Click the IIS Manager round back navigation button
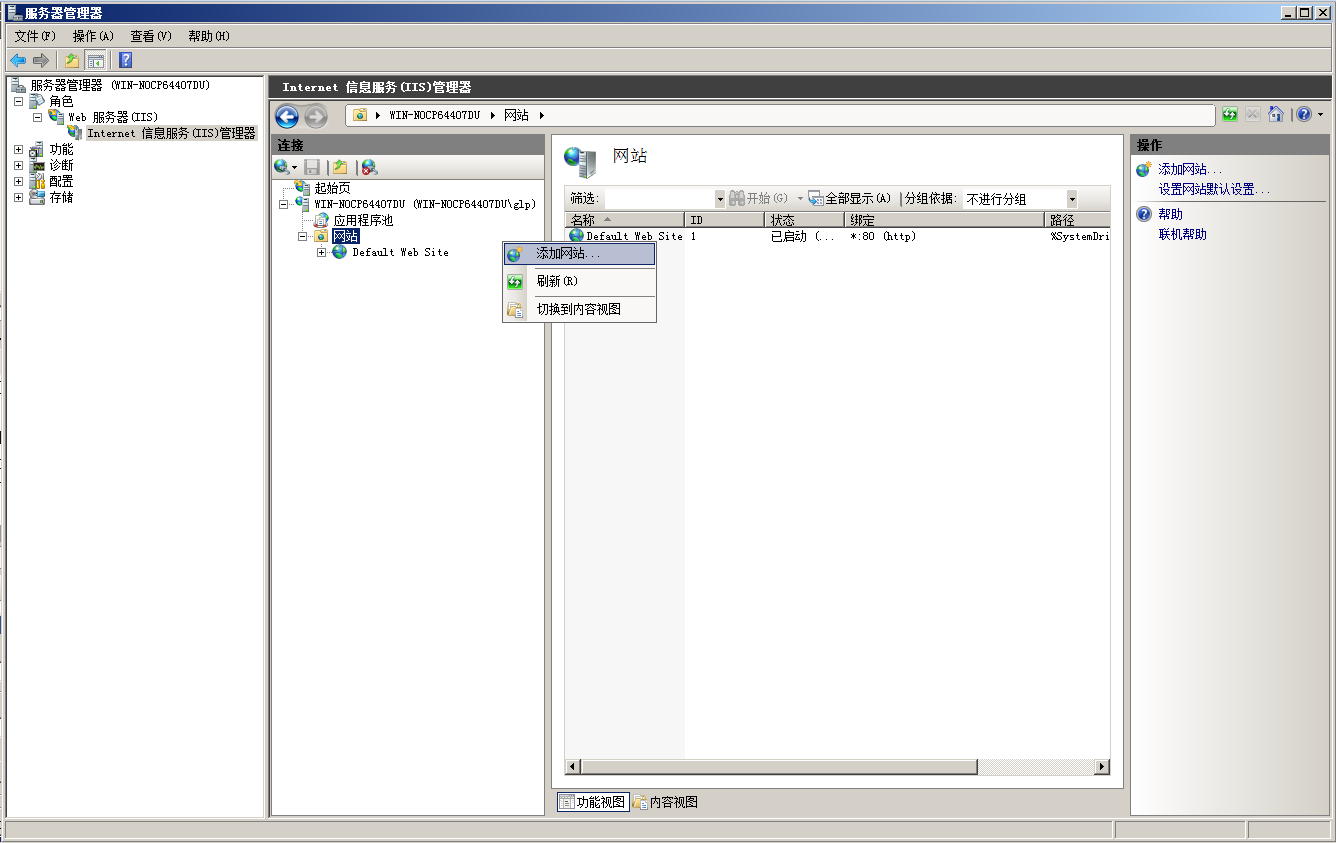Viewport: 1336px width, 843px height. pyautogui.click(x=287, y=117)
